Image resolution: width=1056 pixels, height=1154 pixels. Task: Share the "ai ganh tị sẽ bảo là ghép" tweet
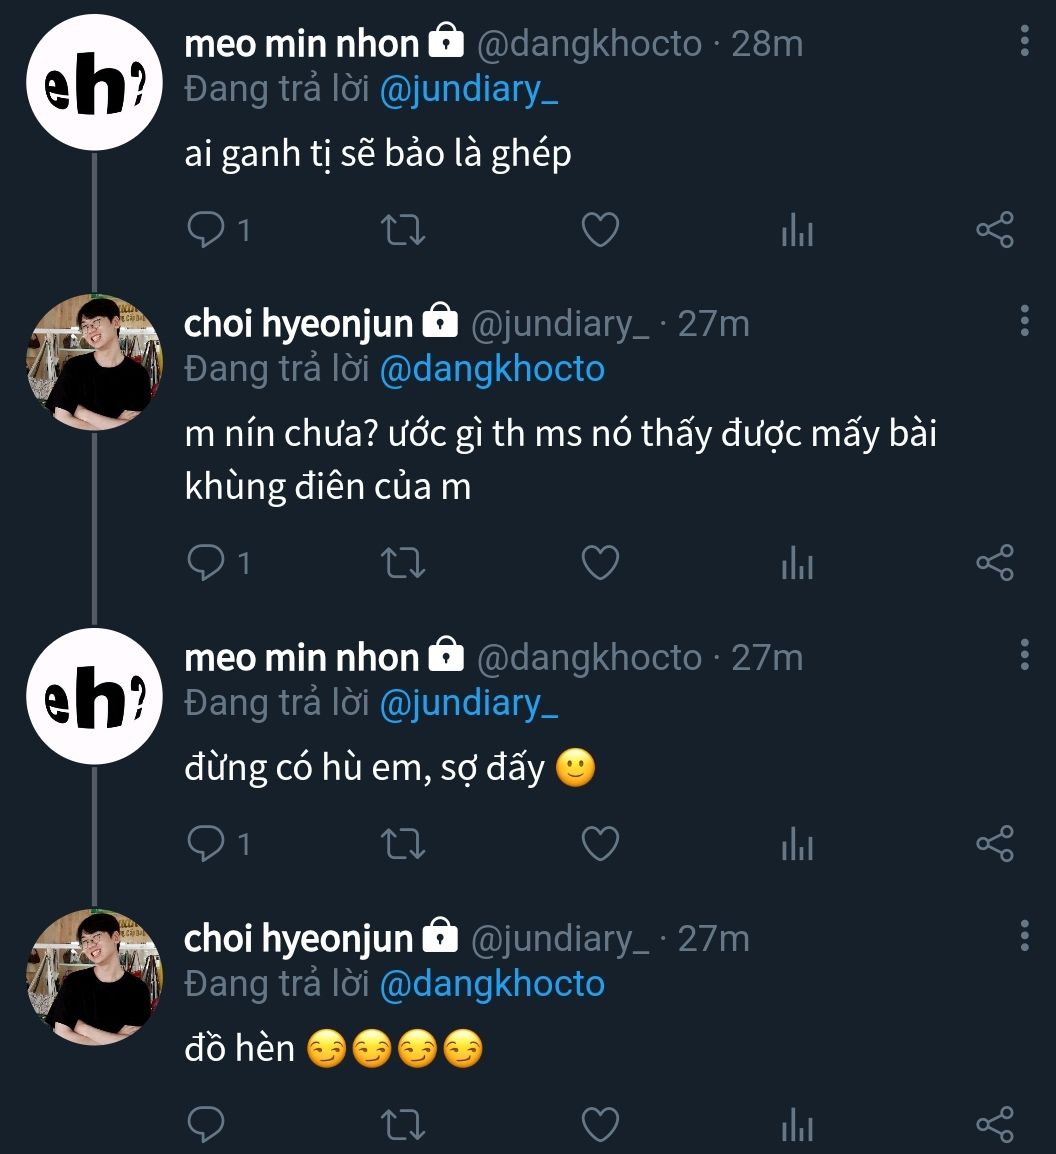coord(994,231)
